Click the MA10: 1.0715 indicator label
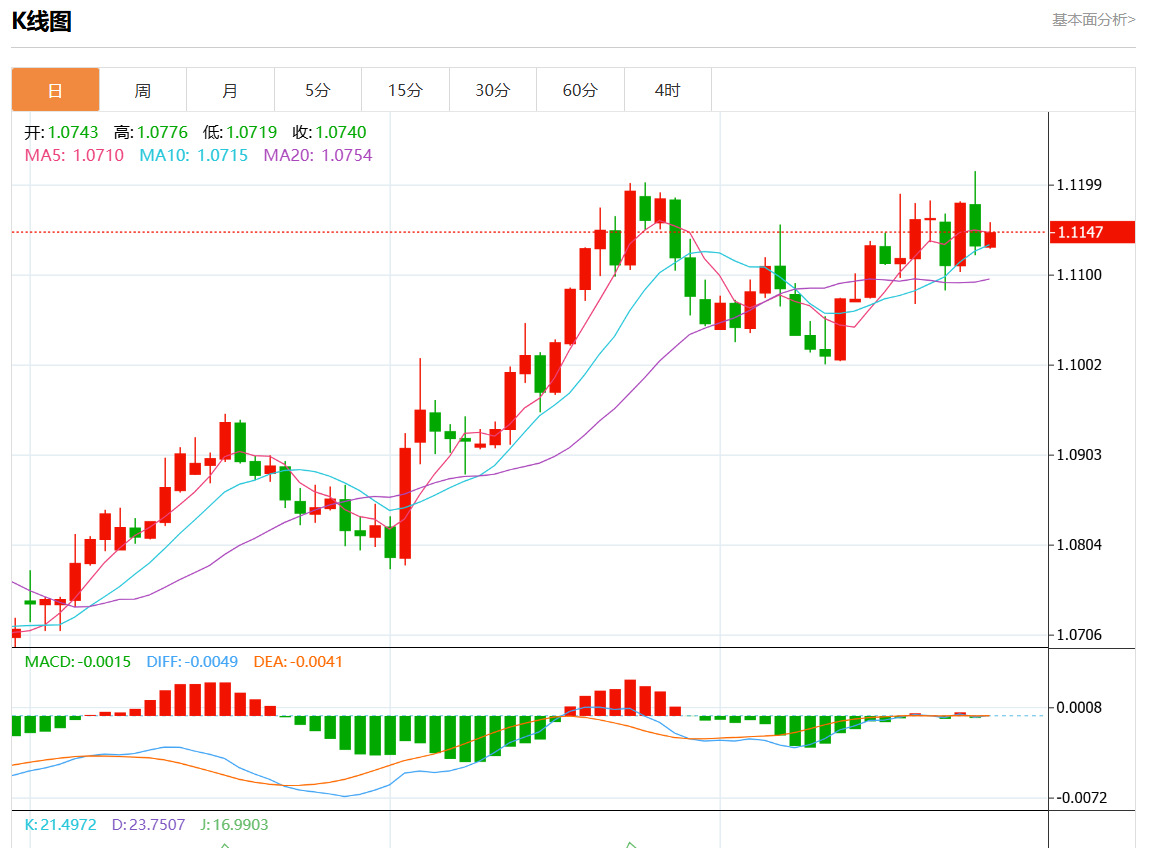The width and height of the screenshot is (1160, 848). (194, 155)
